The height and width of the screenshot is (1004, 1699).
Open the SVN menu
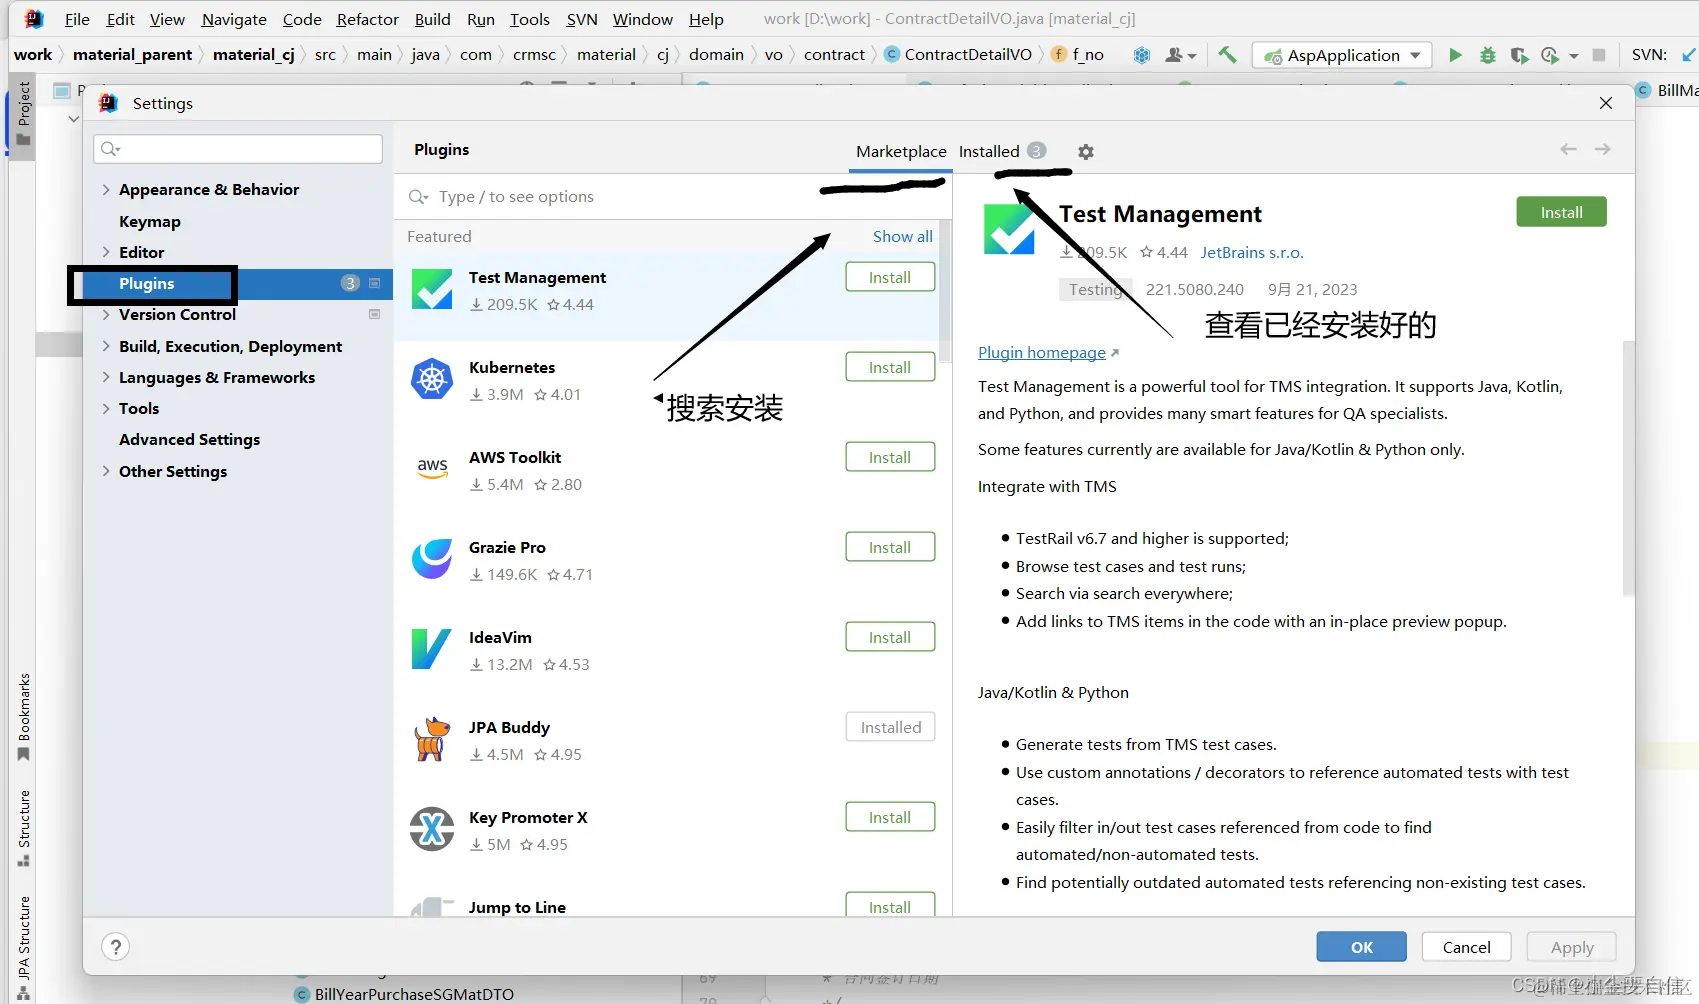pyautogui.click(x=582, y=19)
